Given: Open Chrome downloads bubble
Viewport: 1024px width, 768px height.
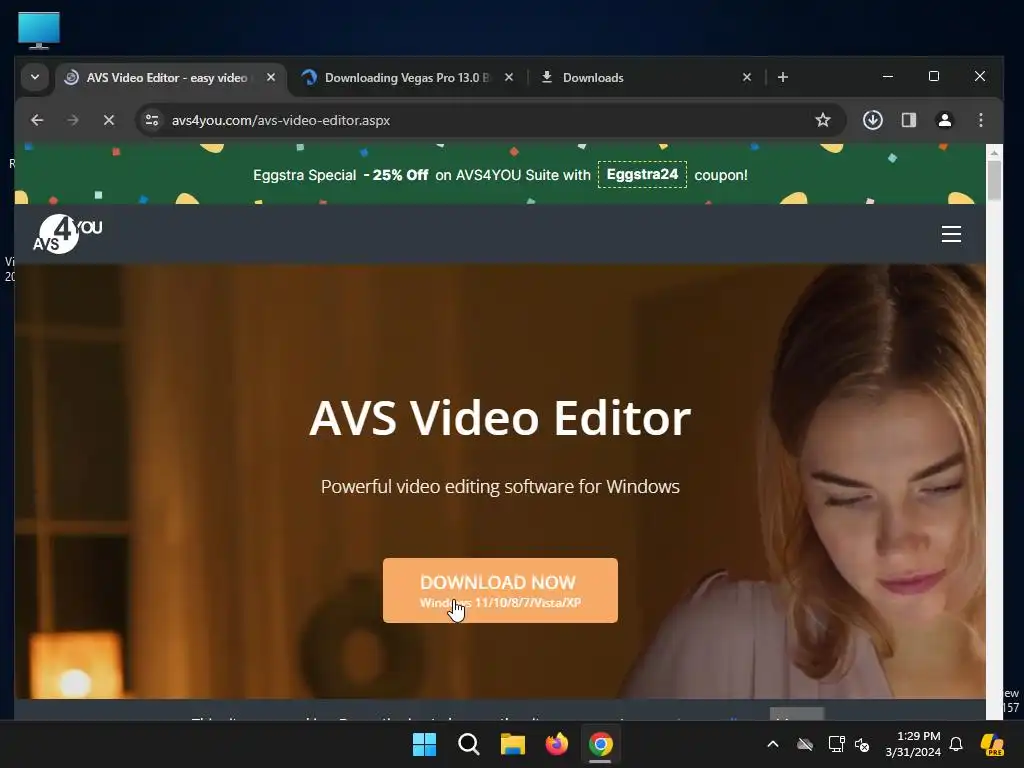Looking at the screenshot, I should [872, 120].
